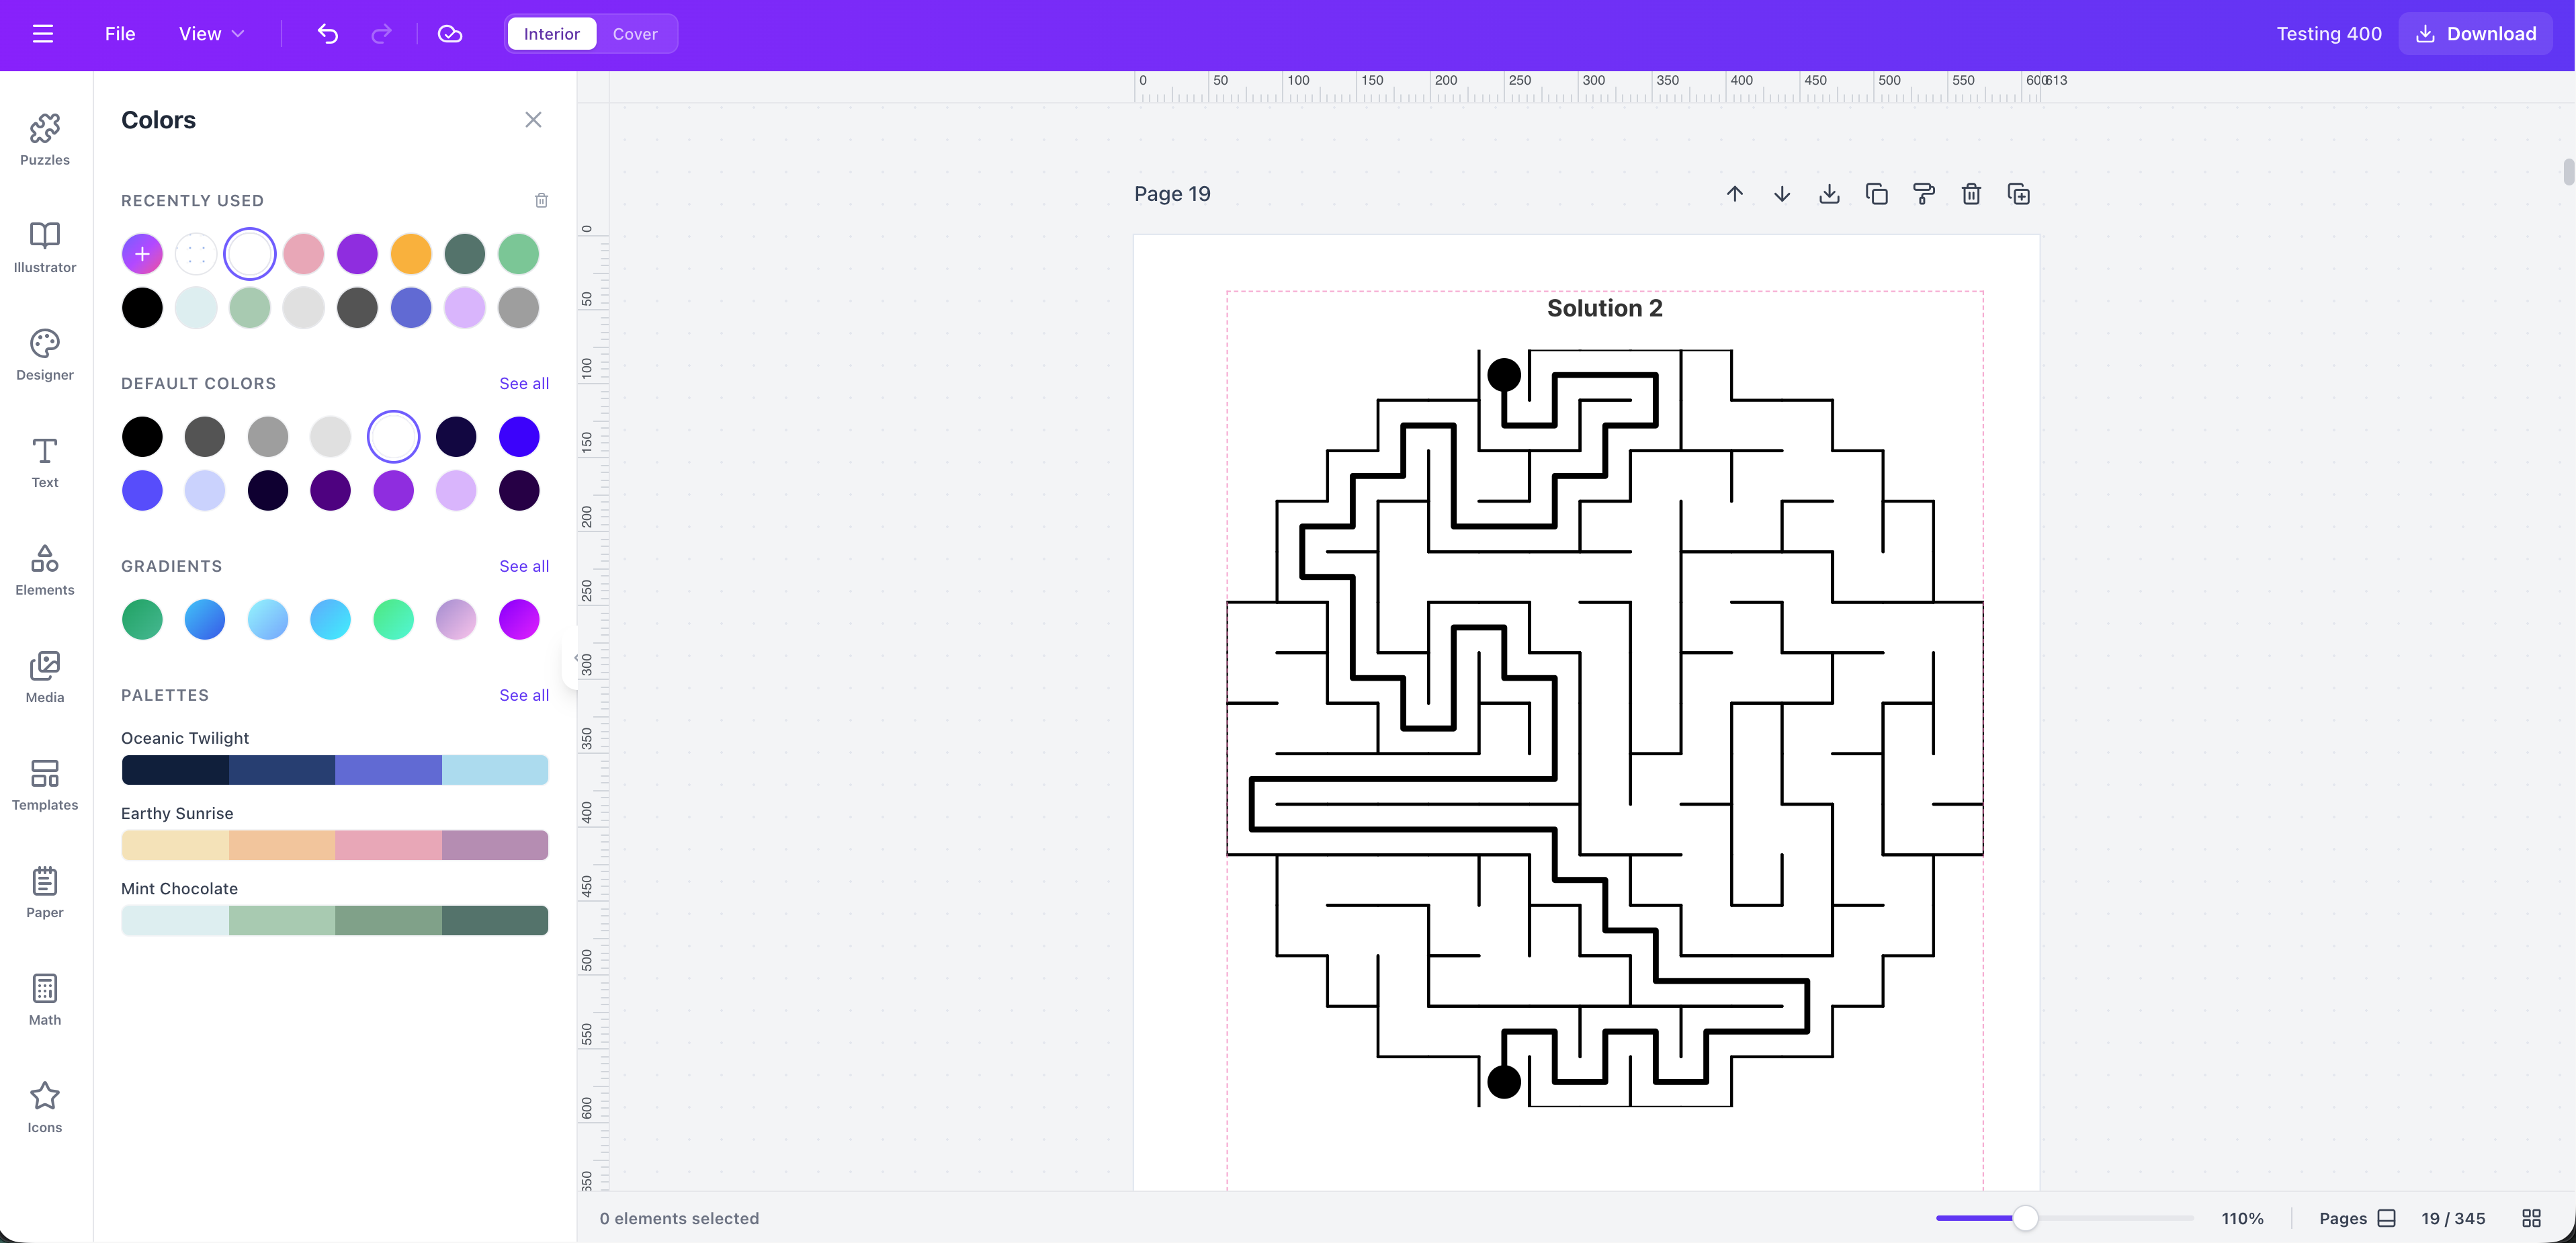Screen dimensions: 2576x1243
Task: Open the Elements panel
Action: click(44, 570)
